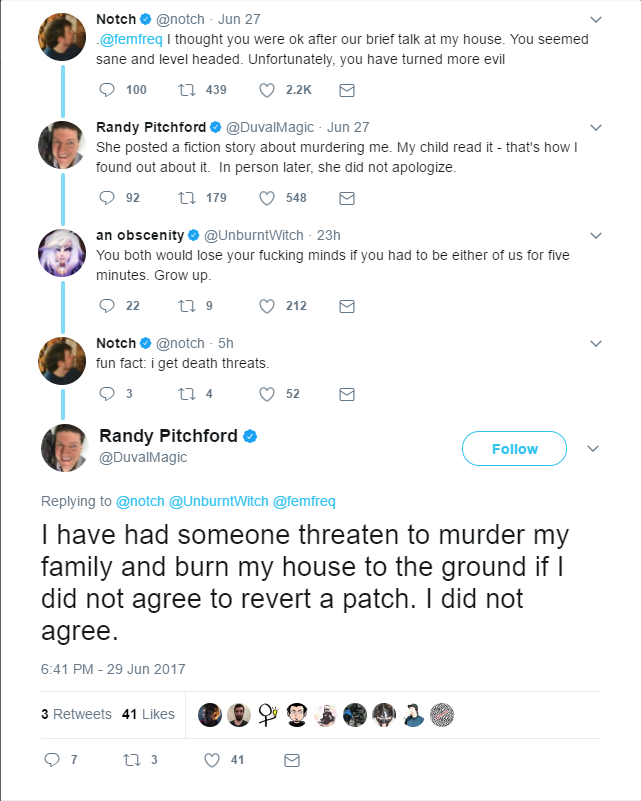Screen dimensions: 641x801
Task: Open the @femfreq mention in Notch's tweet
Action: pos(131,39)
